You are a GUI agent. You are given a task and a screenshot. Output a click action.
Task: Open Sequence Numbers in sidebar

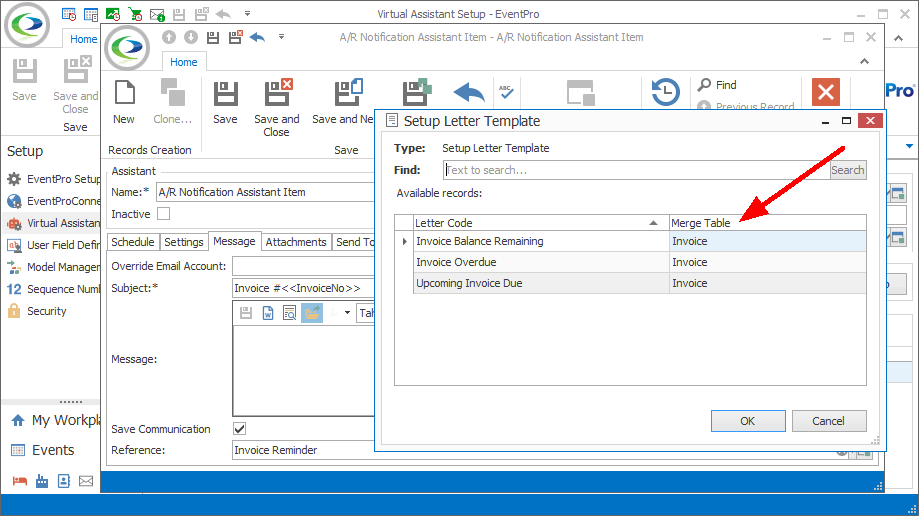tap(53, 289)
